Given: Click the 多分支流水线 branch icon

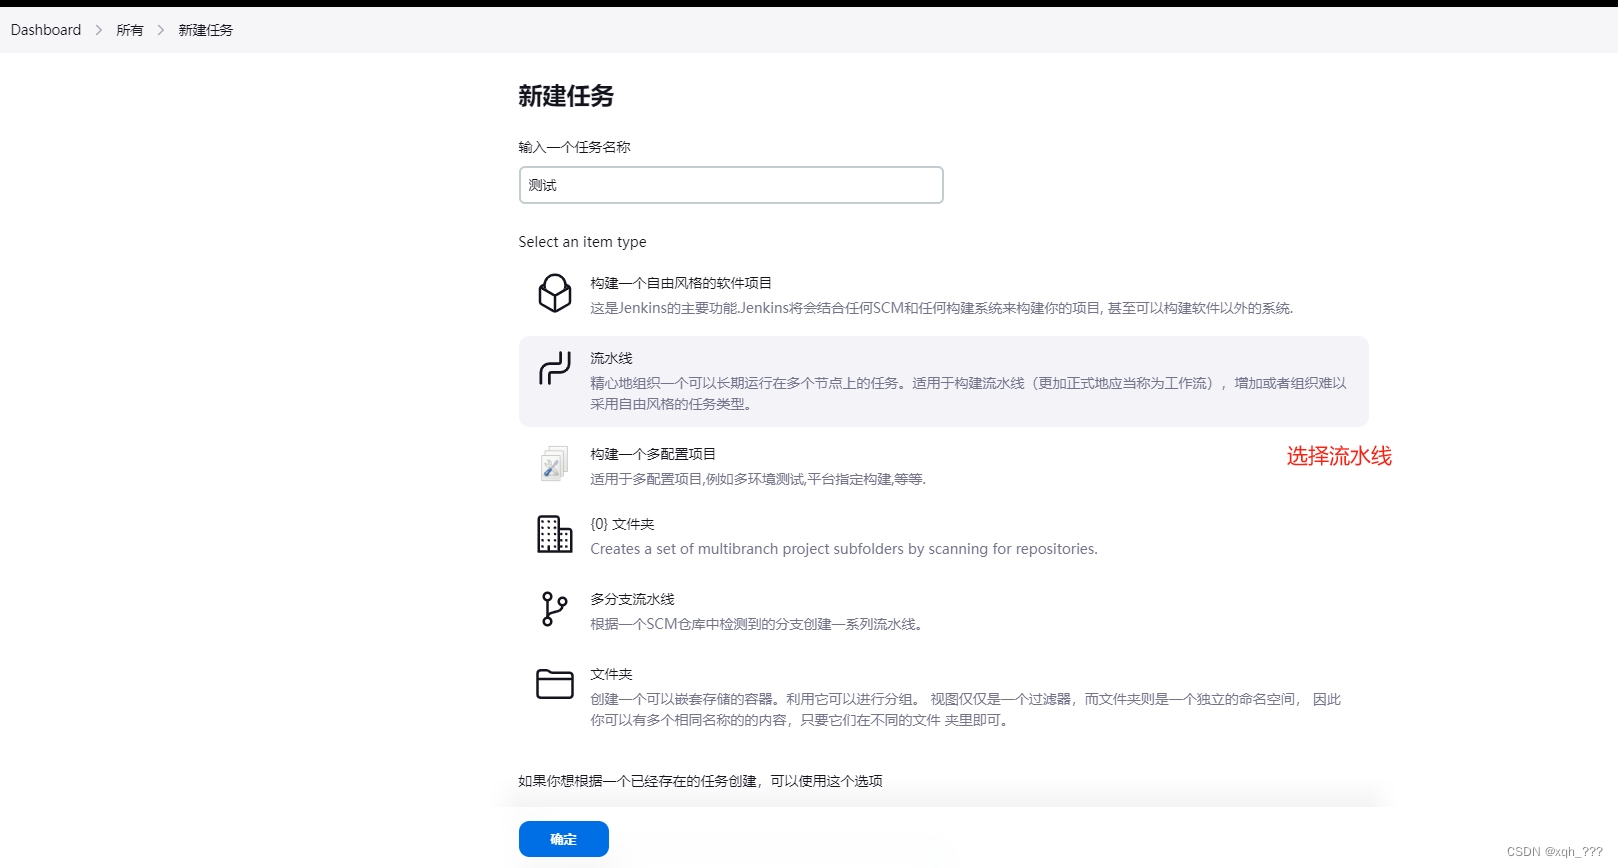Looking at the screenshot, I should (x=554, y=609).
